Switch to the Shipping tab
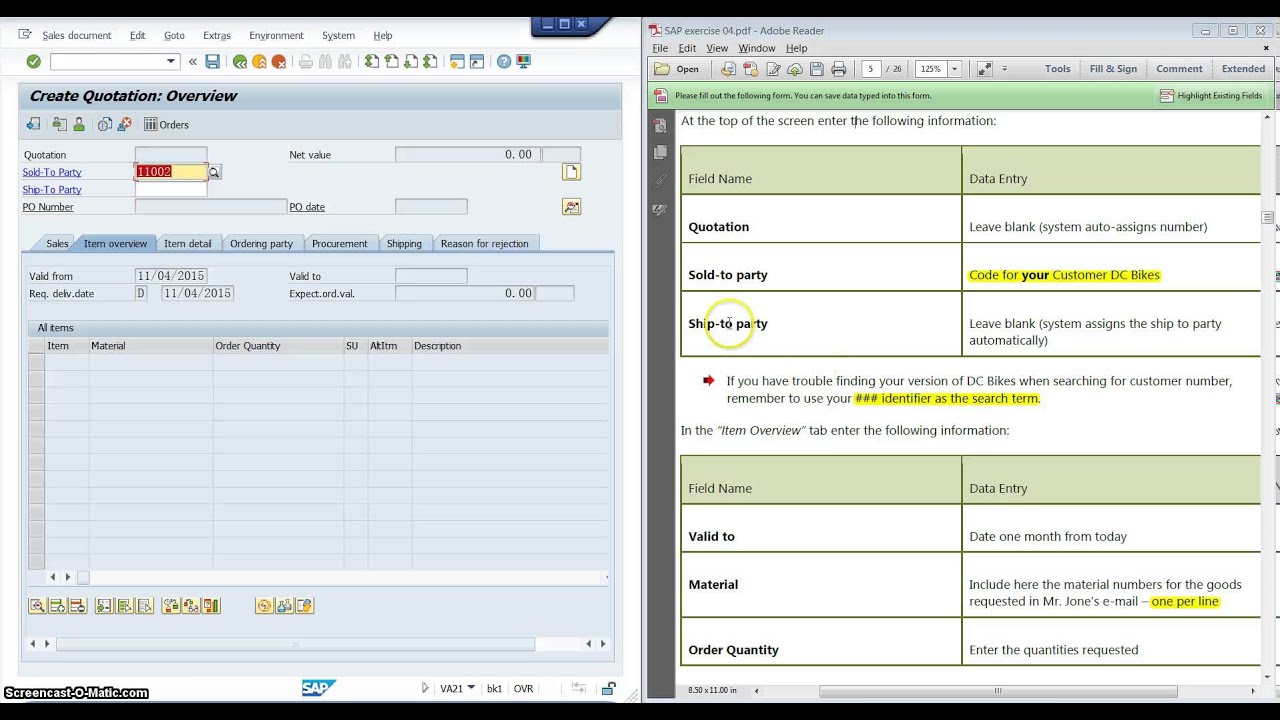The height and width of the screenshot is (720, 1280). point(404,244)
